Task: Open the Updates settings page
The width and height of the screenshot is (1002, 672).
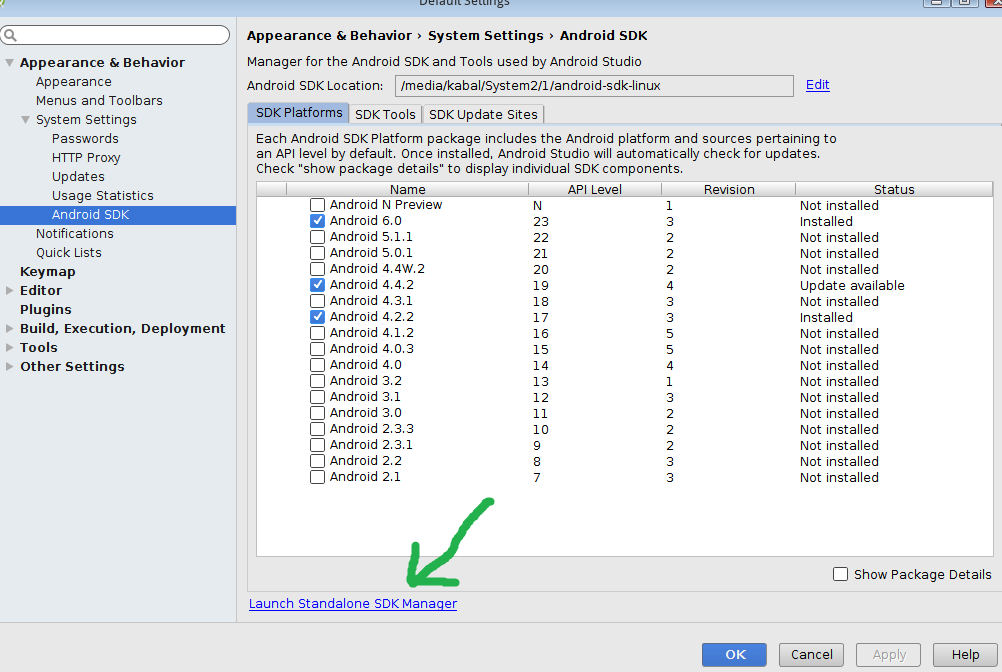Action: (x=78, y=177)
